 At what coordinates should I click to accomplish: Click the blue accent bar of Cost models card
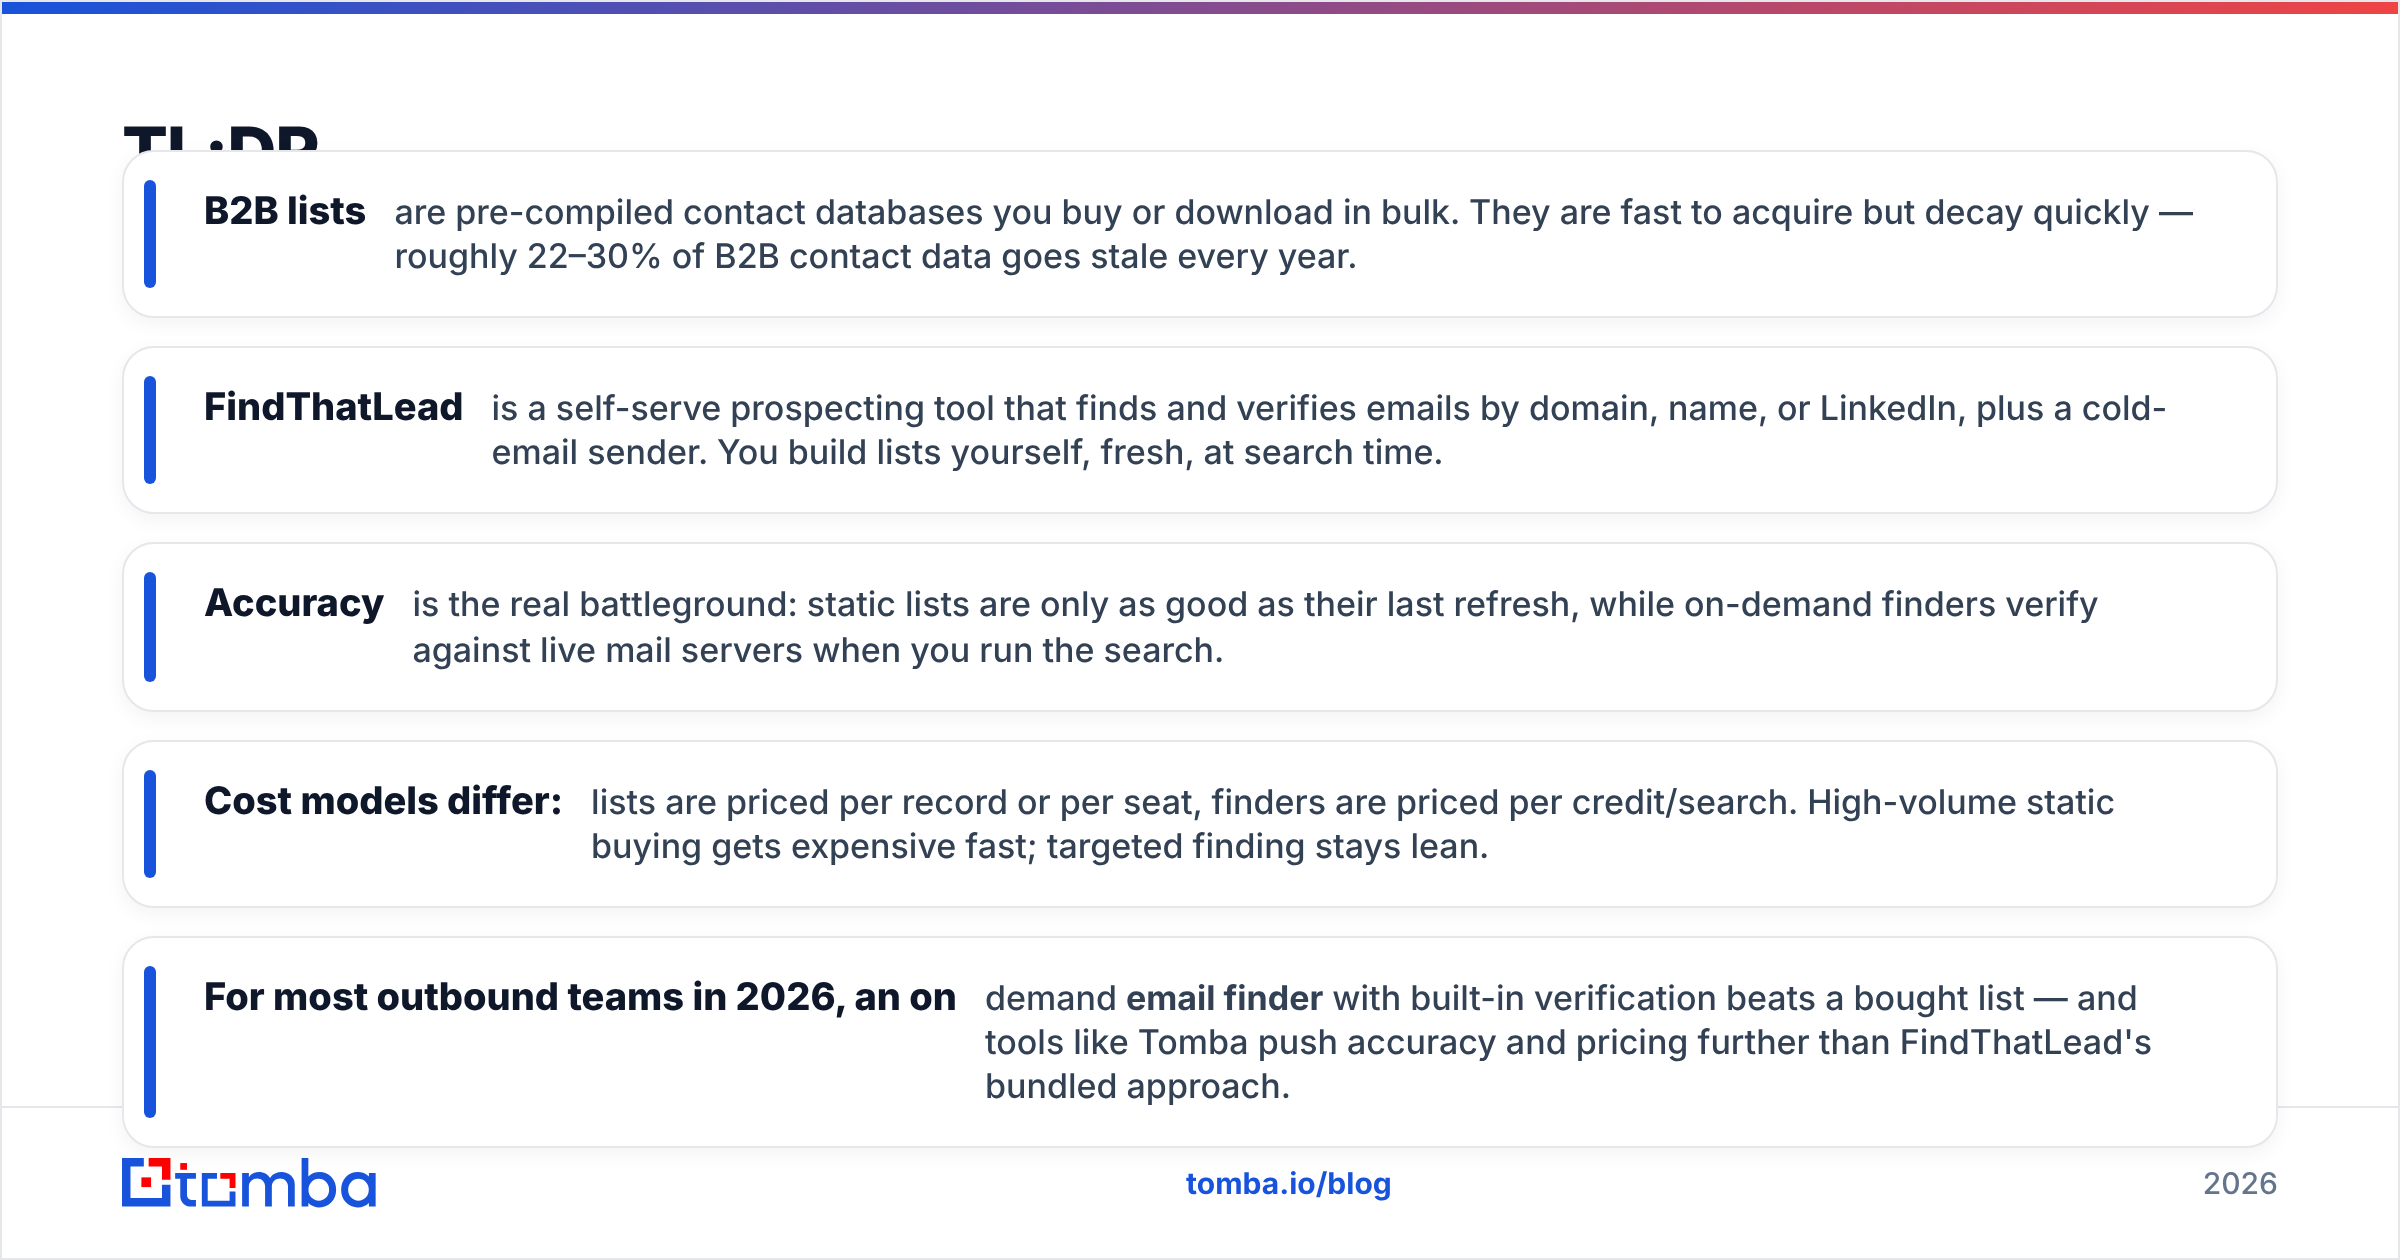pos(150,824)
